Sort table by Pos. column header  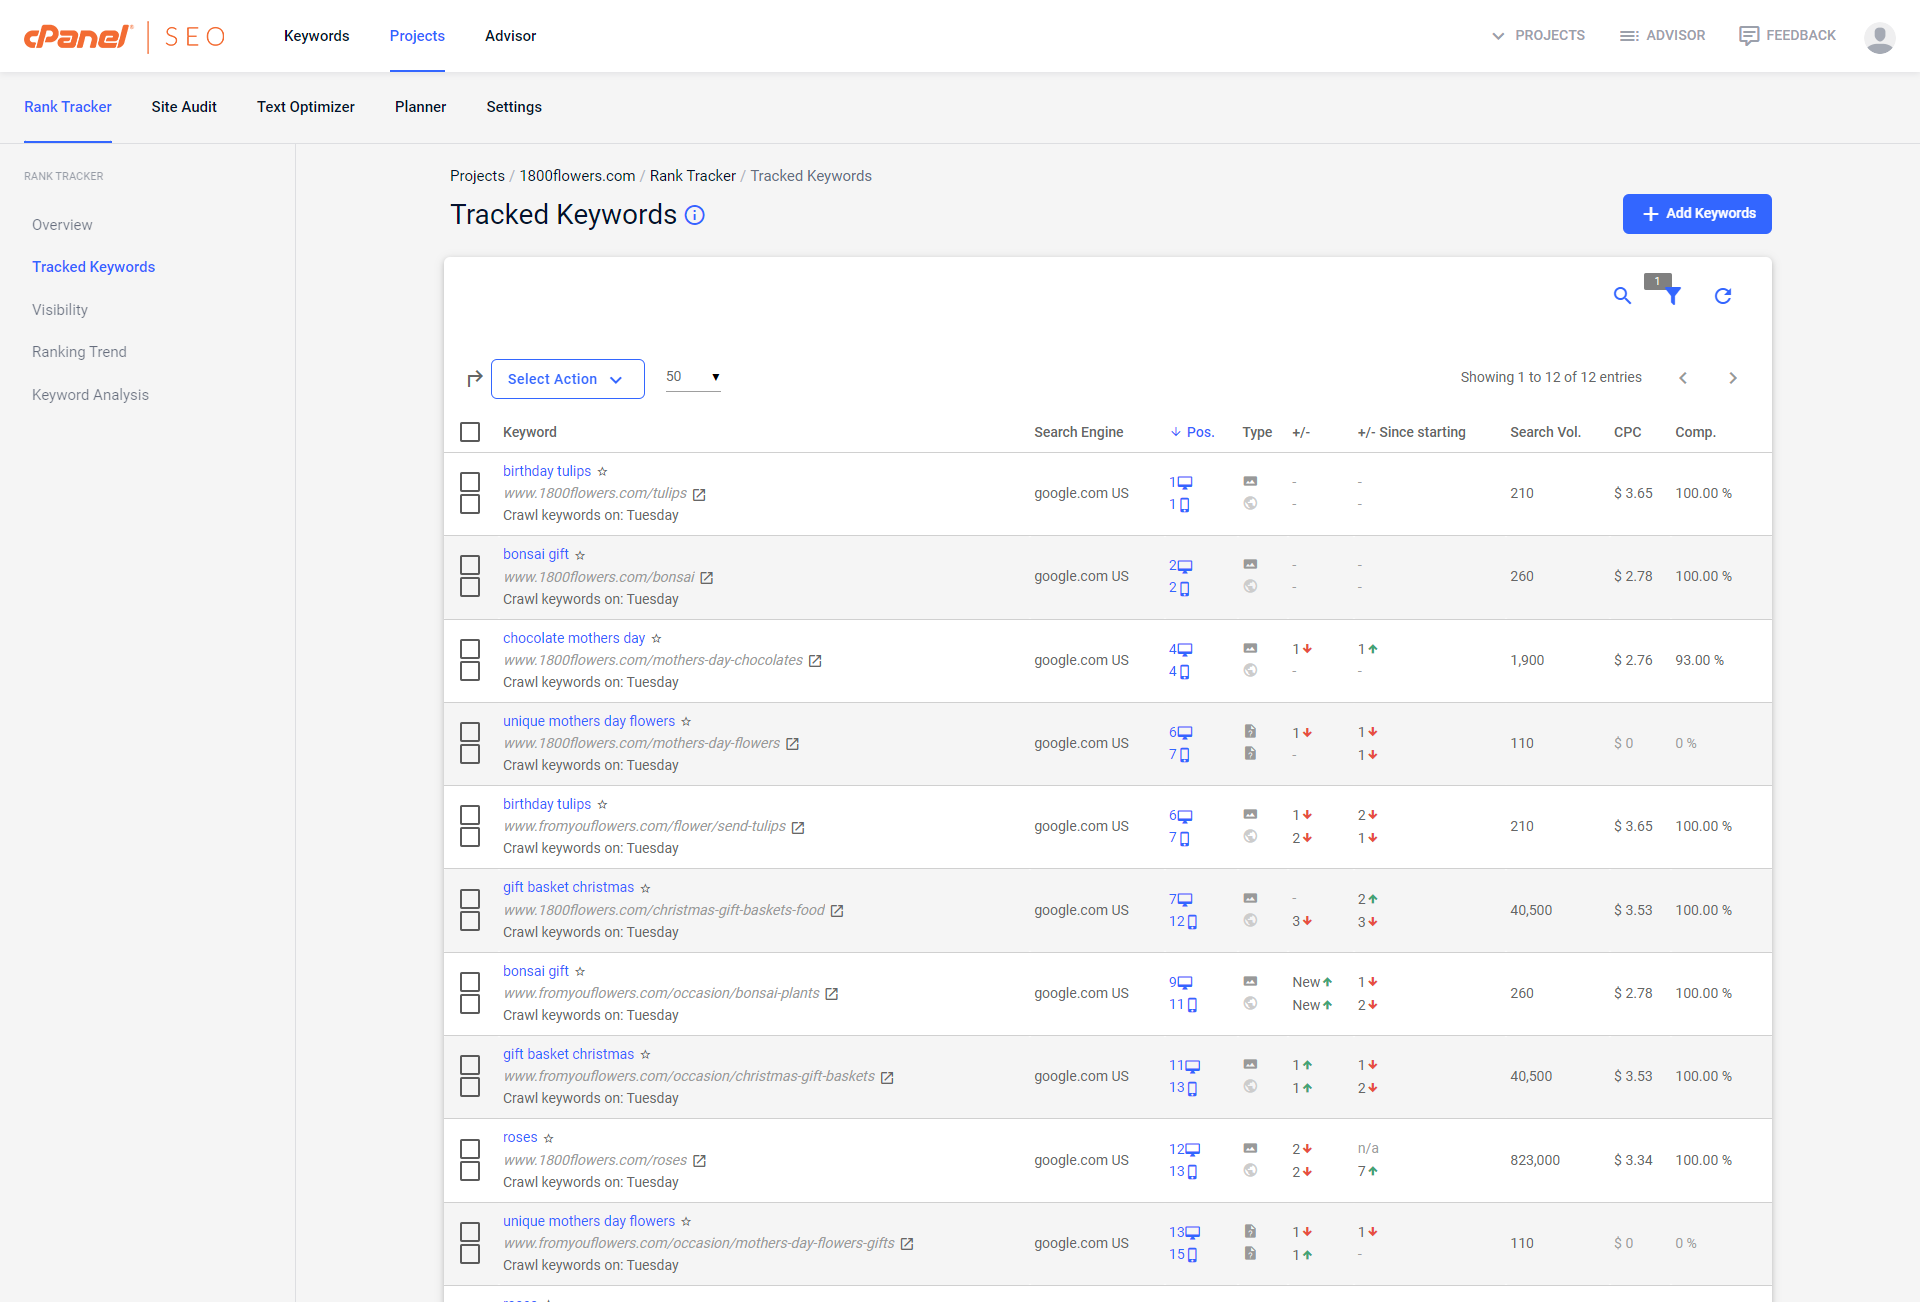[1199, 432]
